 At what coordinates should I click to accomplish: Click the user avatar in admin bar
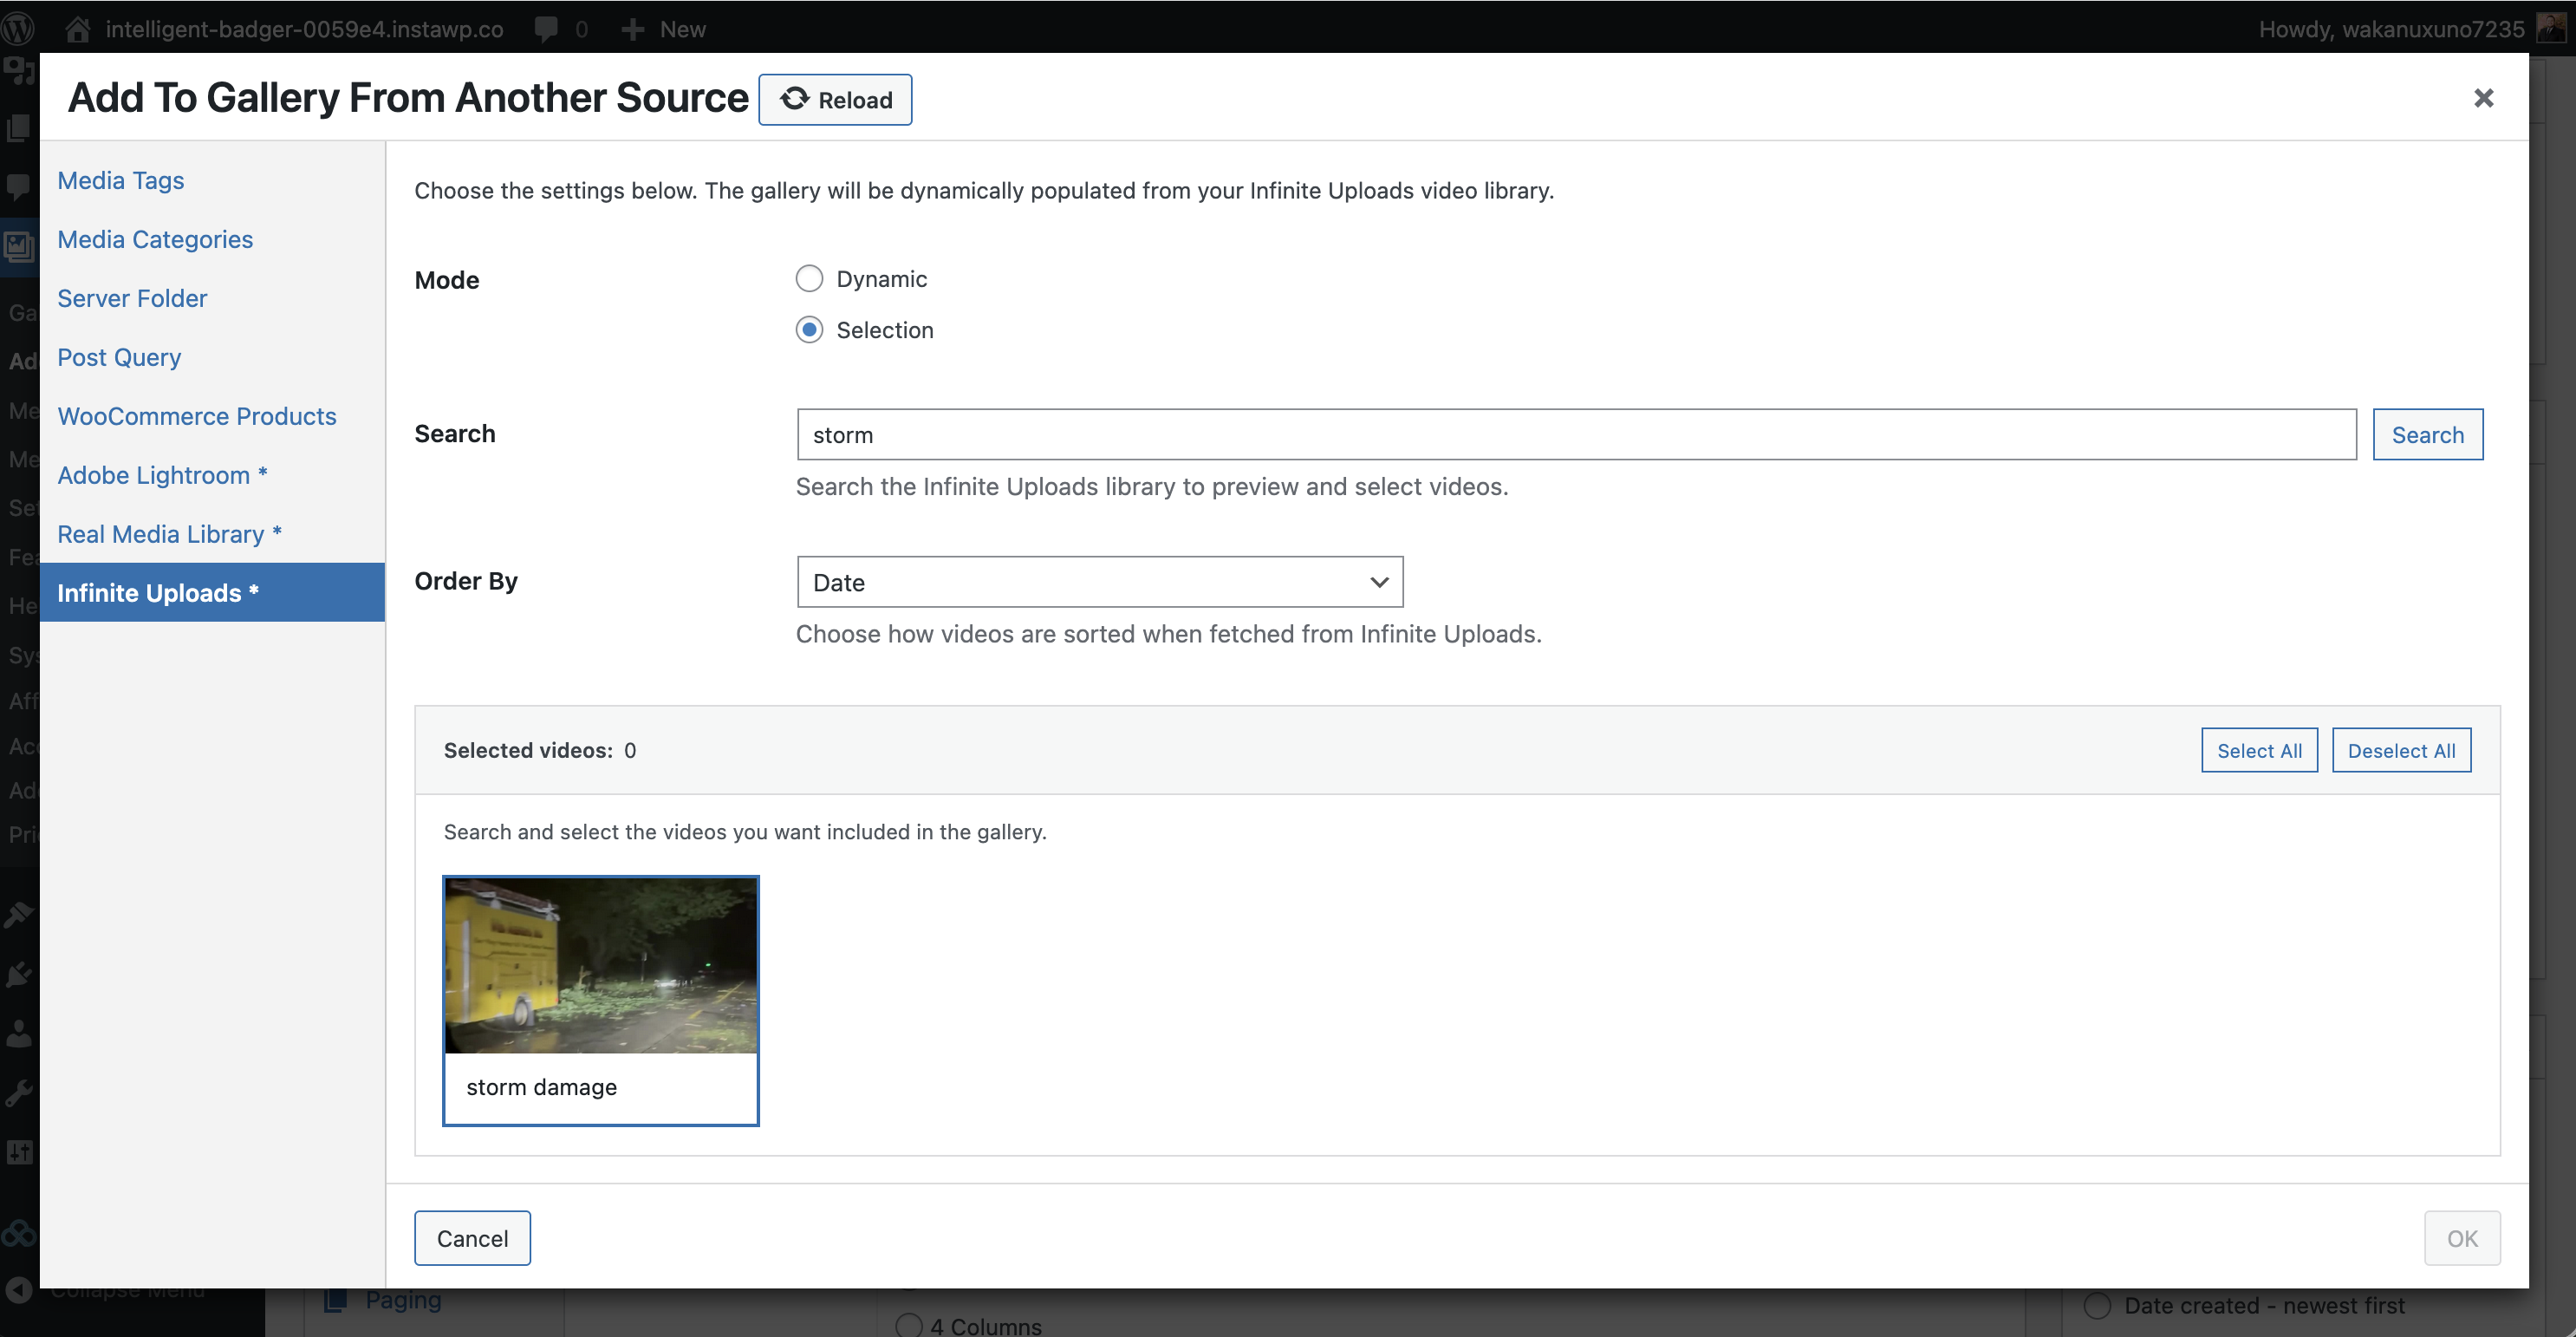click(x=2551, y=28)
